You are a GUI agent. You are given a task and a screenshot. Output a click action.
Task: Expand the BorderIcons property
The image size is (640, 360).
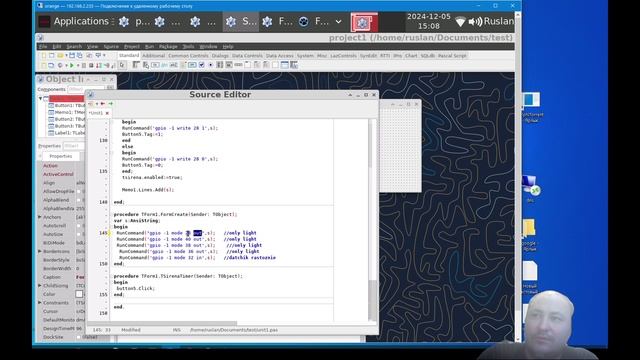tap(40, 251)
